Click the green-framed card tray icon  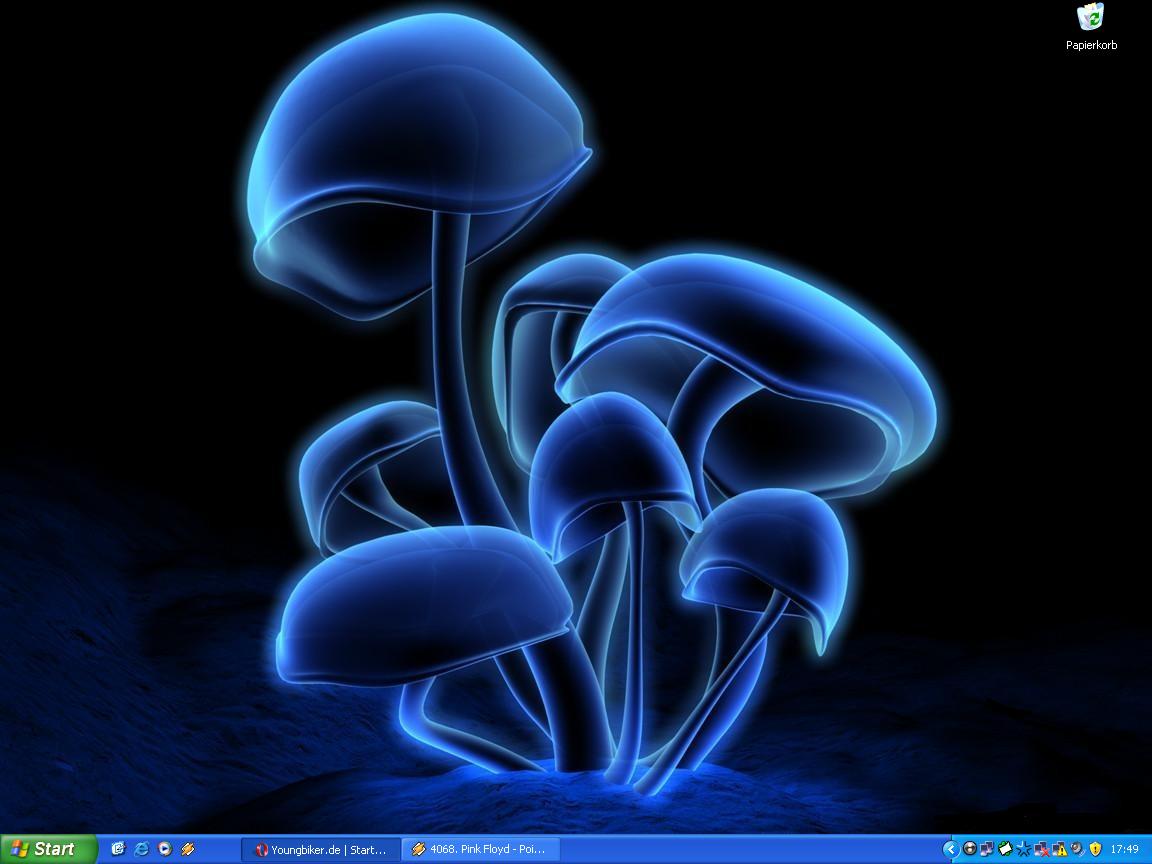1005,849
